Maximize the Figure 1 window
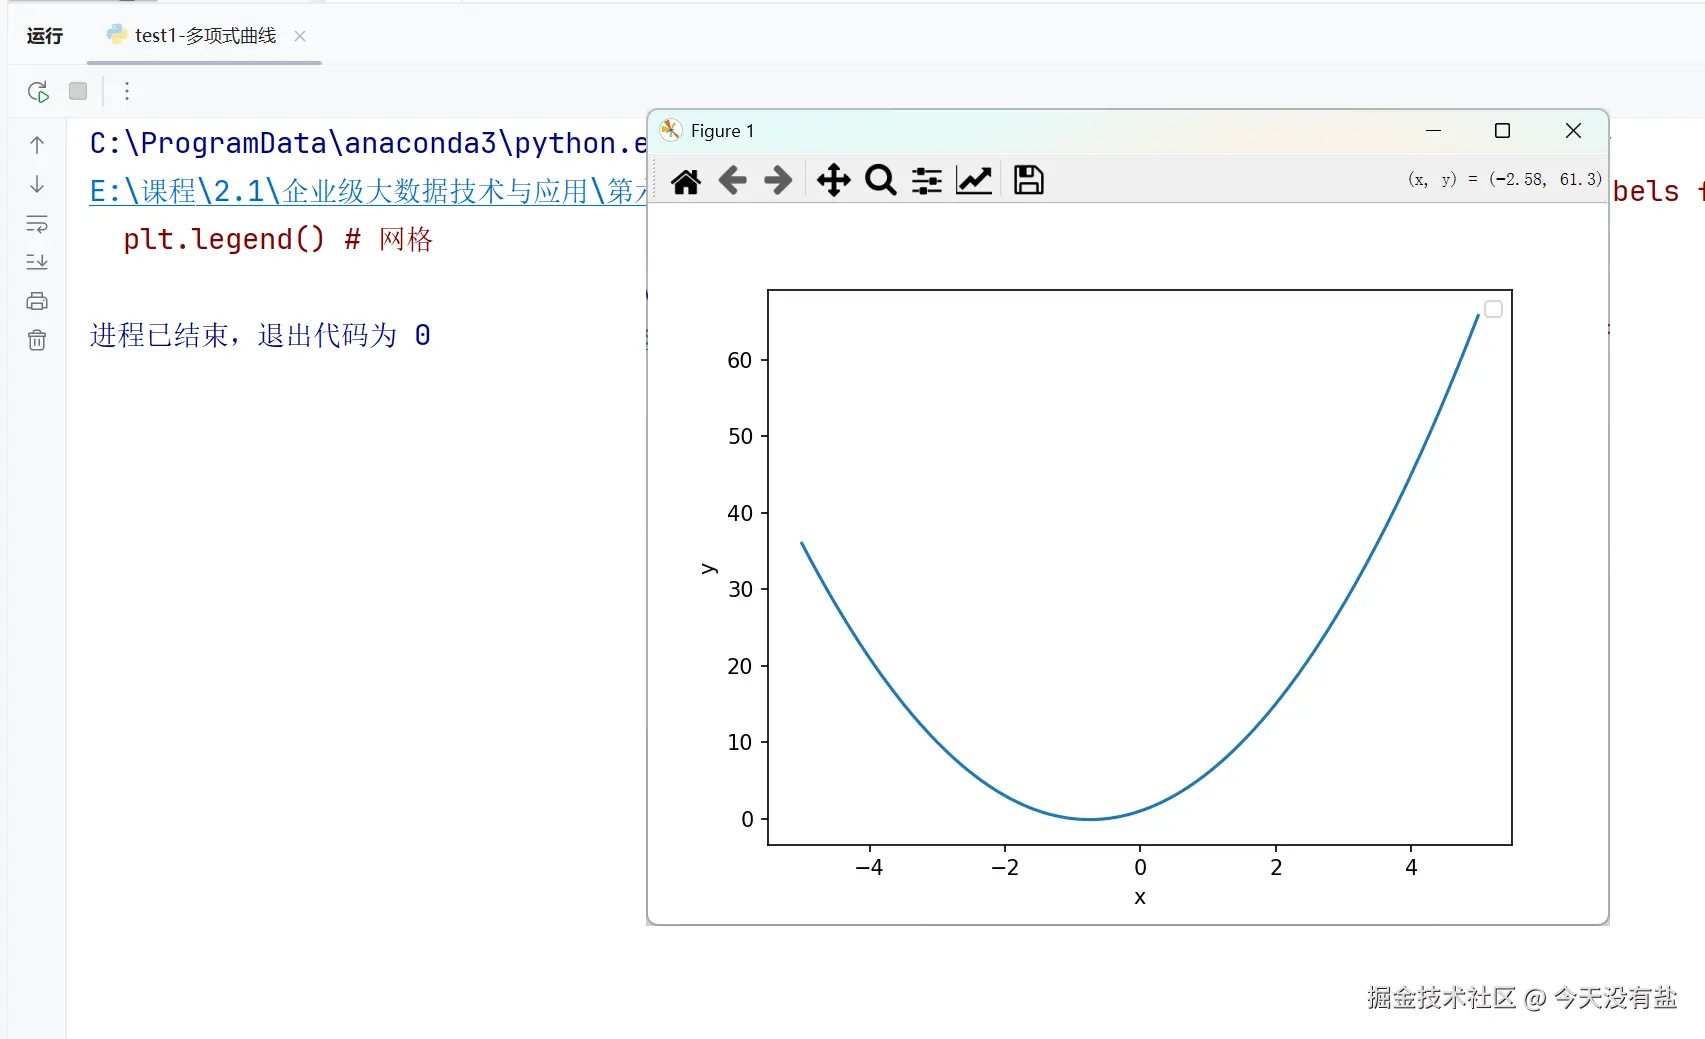Screen dimensions: 1705x1039 point(1502,131)
